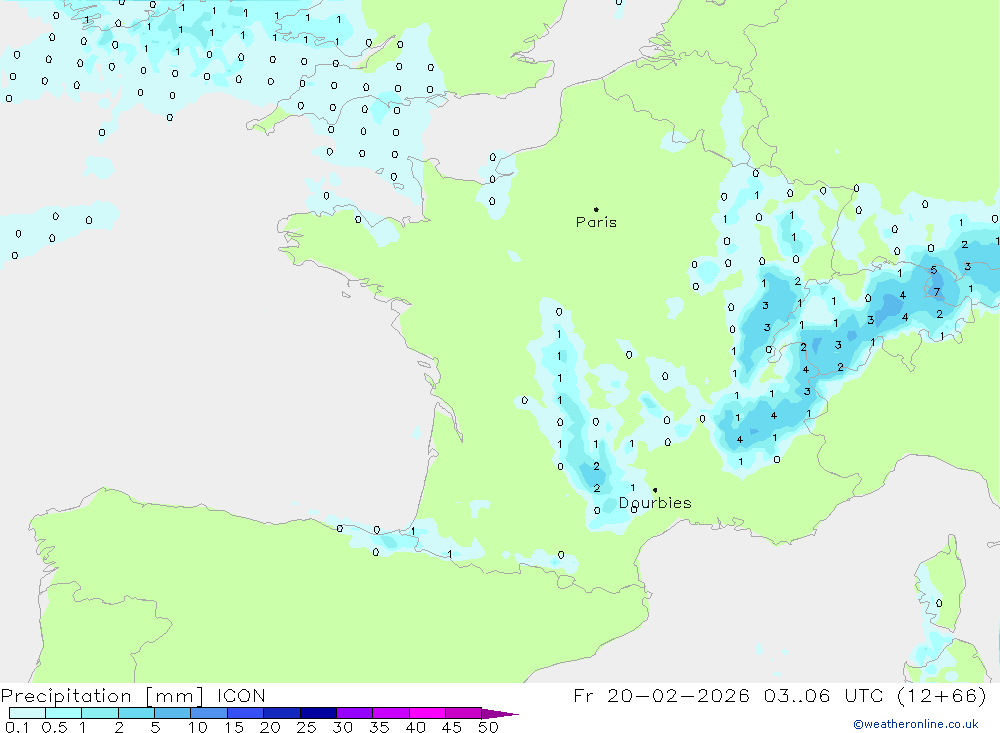Select the 15–20 mm legend color swatch

point(246,713)
